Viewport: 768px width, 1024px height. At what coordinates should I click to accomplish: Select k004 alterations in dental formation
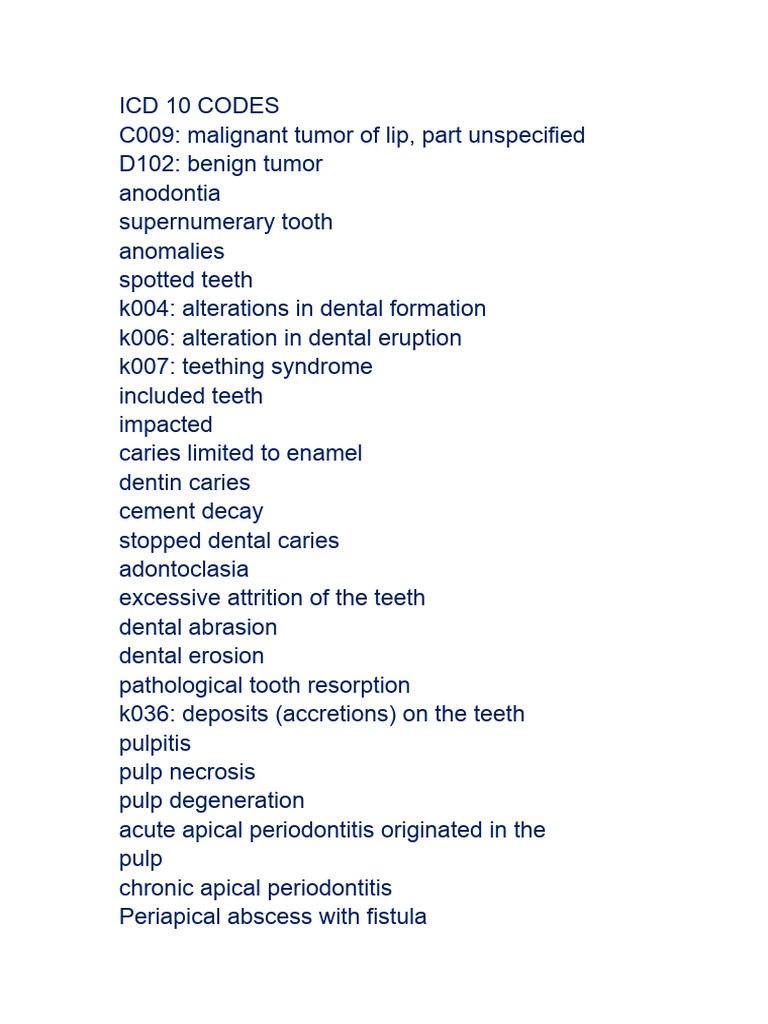(302, 308)
